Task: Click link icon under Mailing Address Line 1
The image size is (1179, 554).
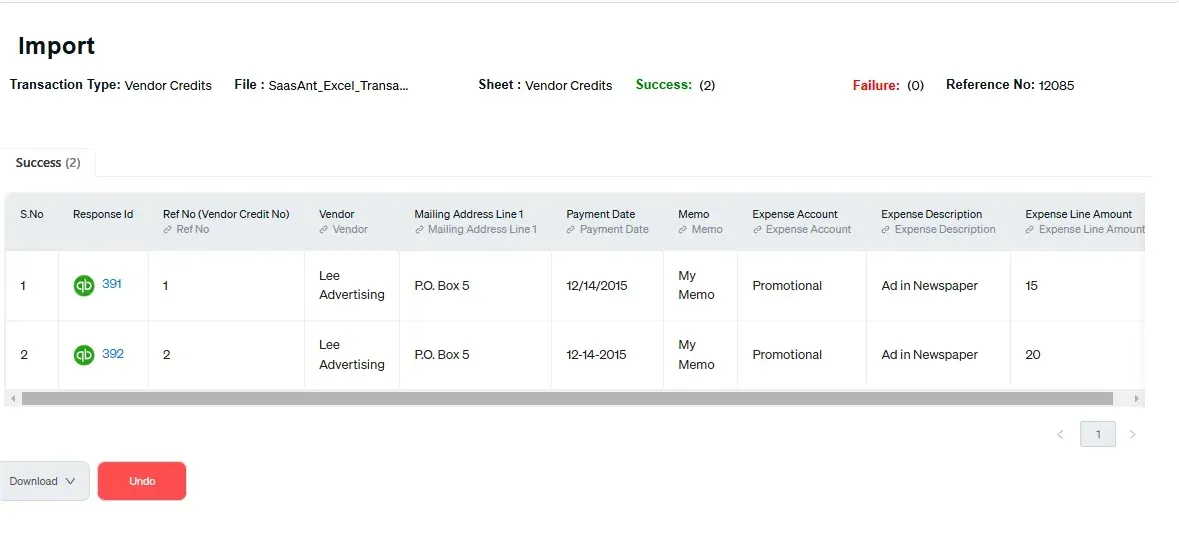Action: coord(419,230)
